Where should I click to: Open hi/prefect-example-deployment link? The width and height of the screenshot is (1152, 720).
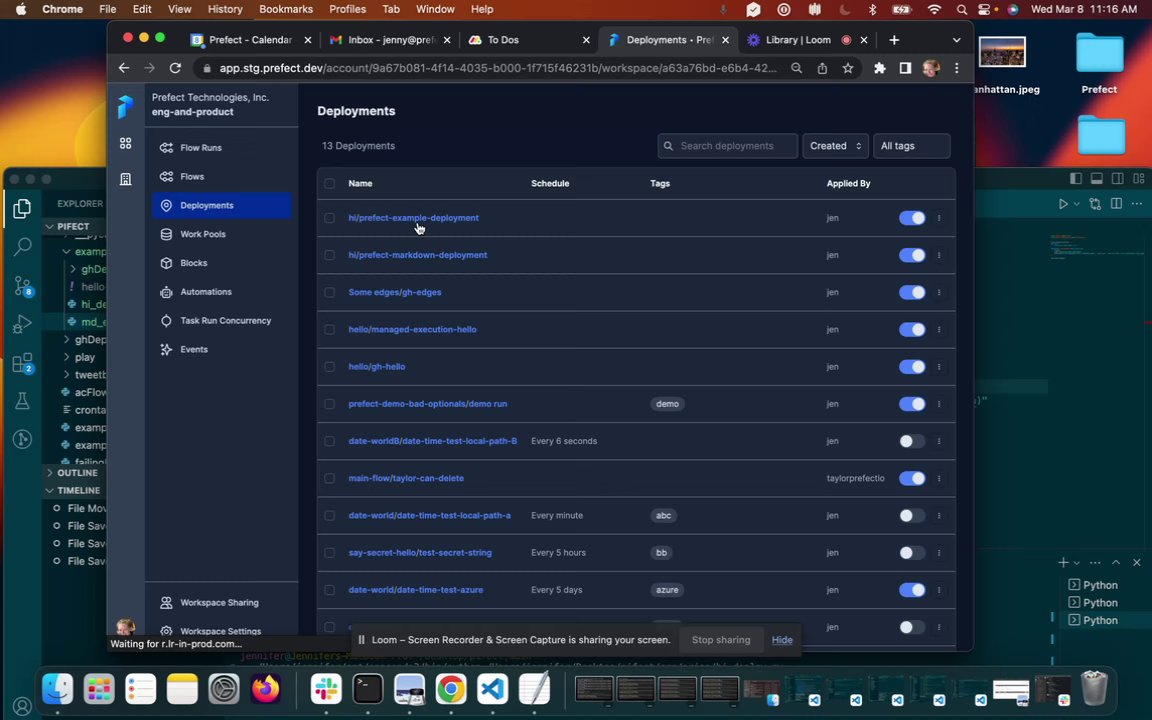[x=414, y=217]
